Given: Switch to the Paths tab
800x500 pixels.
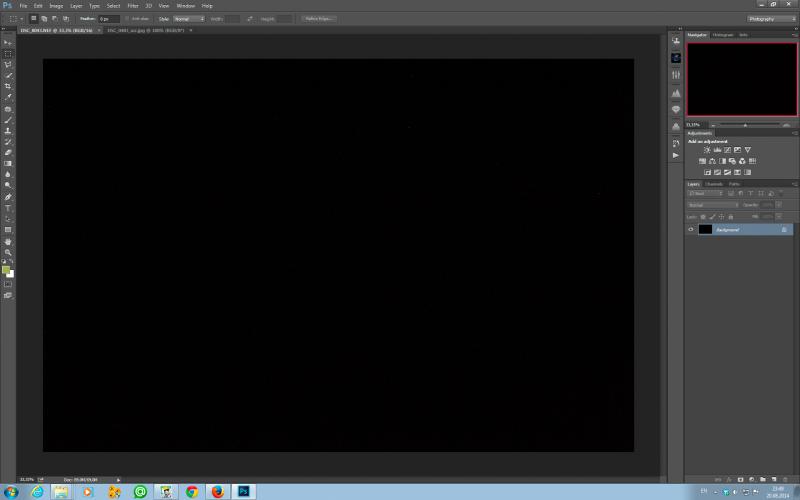Looking at the screenshot, I should pos(734,184).
